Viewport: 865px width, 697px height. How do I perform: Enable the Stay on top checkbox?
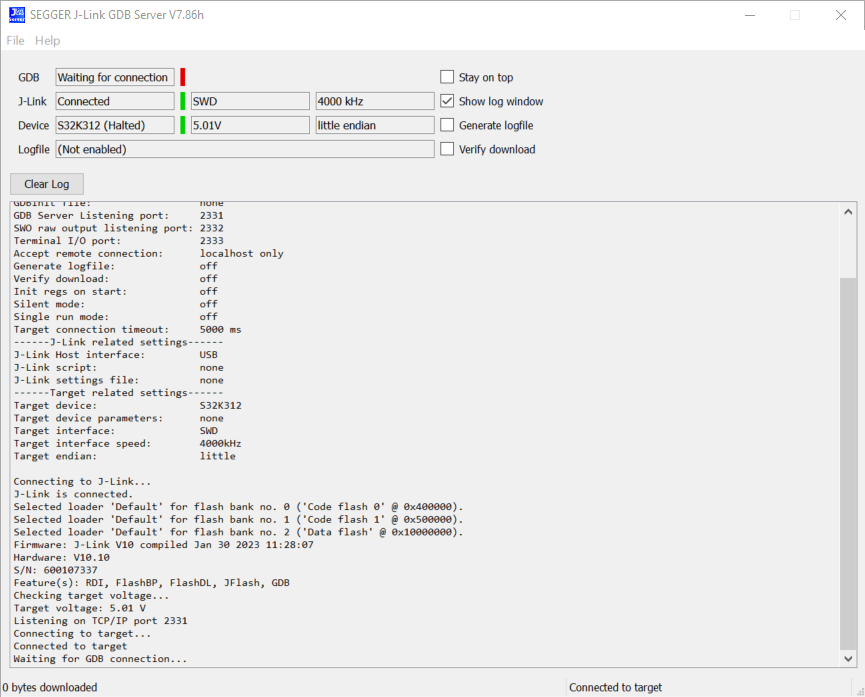click(446, 76)
